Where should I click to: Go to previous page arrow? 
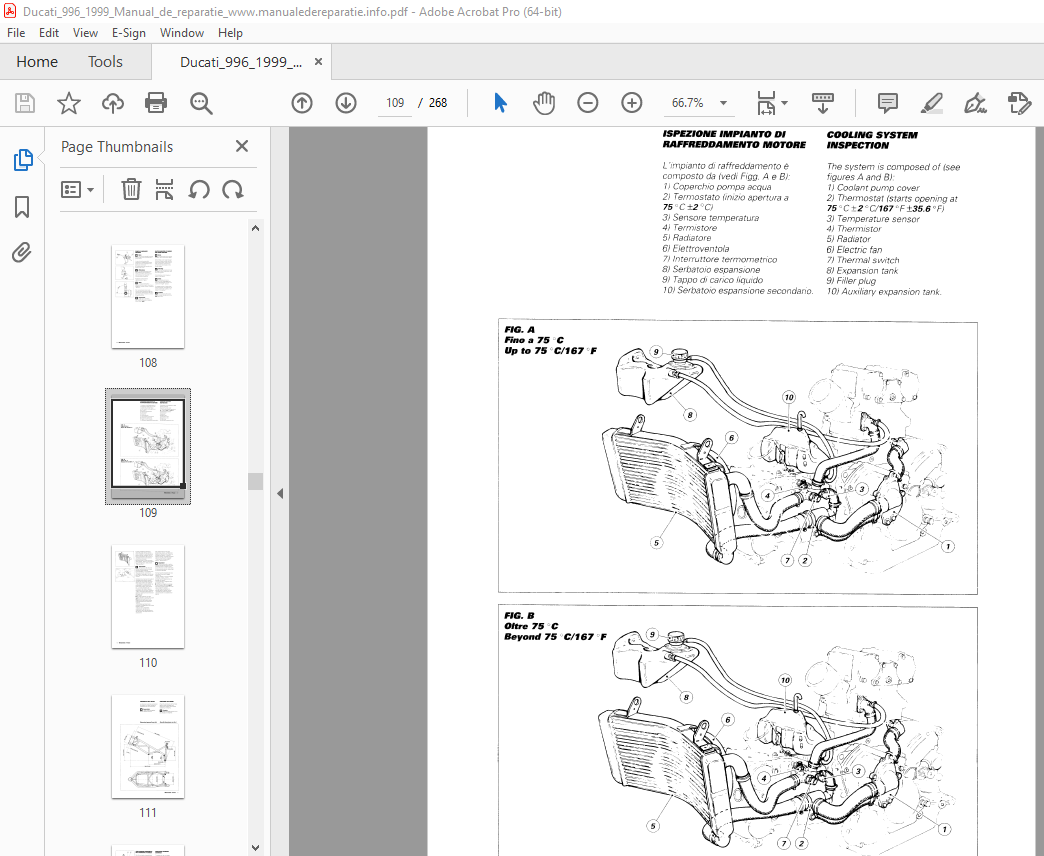click(x=302, y=103)
